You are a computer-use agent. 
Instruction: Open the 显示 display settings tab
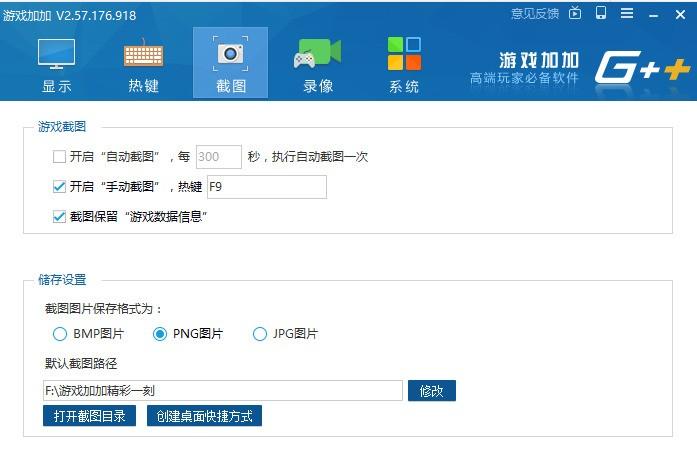[x=56, y=64]
